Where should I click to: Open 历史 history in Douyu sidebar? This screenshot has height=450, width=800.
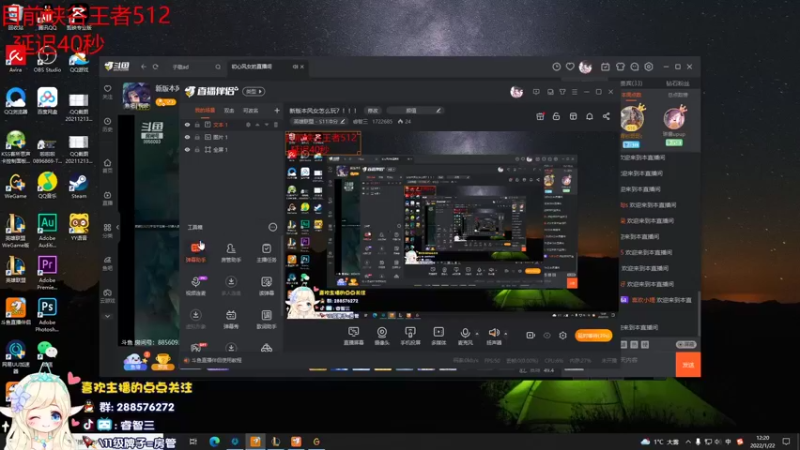[x=108, y=124]
